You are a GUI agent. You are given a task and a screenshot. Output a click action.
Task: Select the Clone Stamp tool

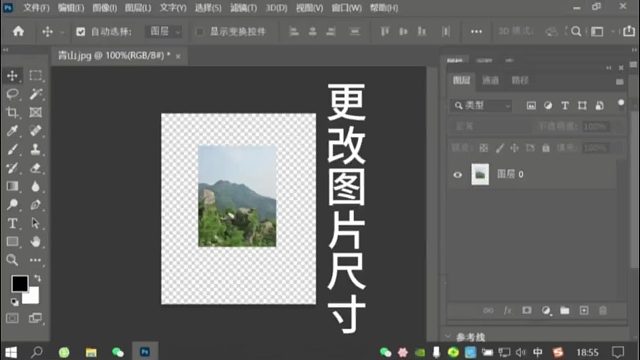[36, 149]
